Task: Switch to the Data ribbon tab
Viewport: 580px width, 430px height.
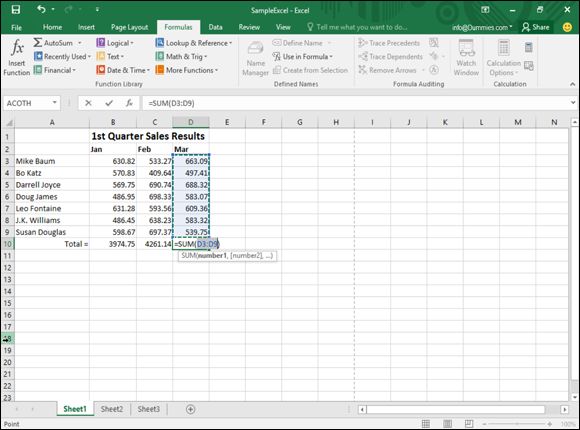Action: tap(215, 27)
